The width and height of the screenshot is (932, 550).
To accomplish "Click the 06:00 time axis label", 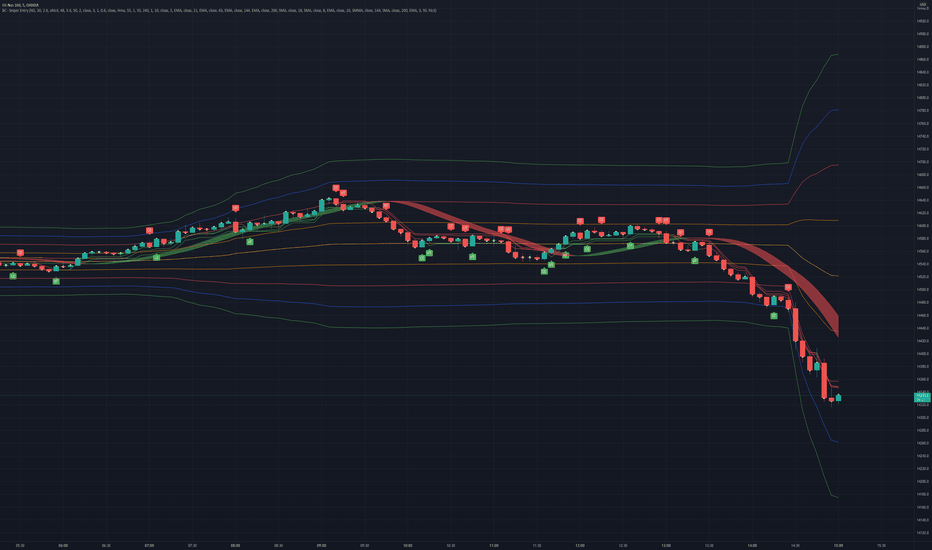I will click(63, 545).
